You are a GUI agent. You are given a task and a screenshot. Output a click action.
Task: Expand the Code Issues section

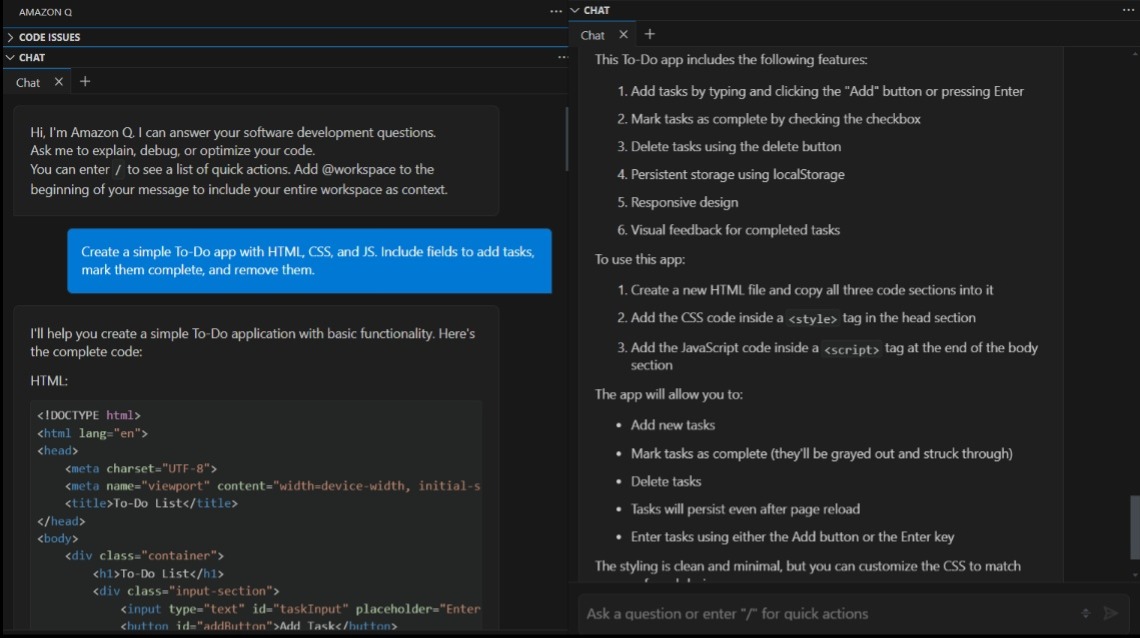10,37
